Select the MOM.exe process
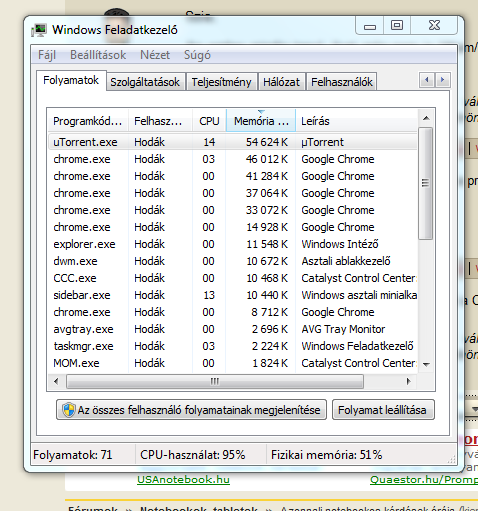This screenshot has height=511, width=478. pos(232,363)
